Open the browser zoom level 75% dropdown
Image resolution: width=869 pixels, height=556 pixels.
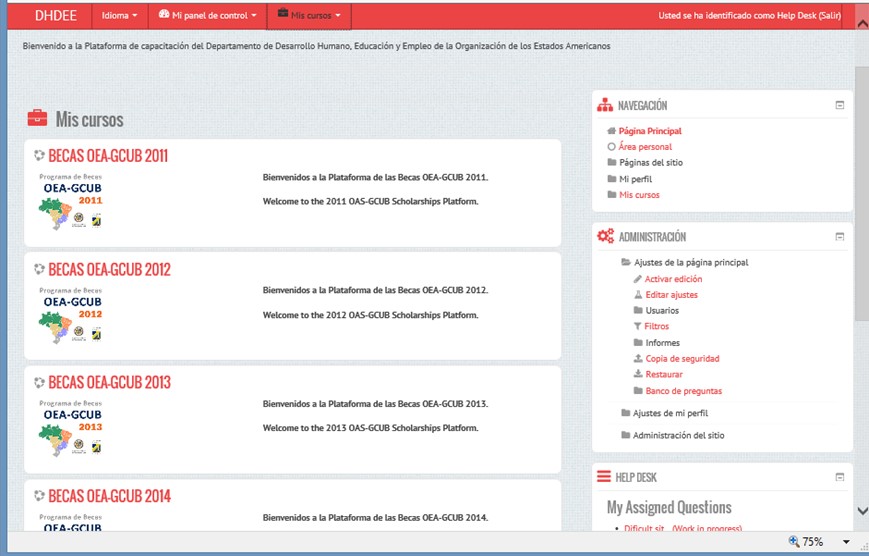click(847, 542)
